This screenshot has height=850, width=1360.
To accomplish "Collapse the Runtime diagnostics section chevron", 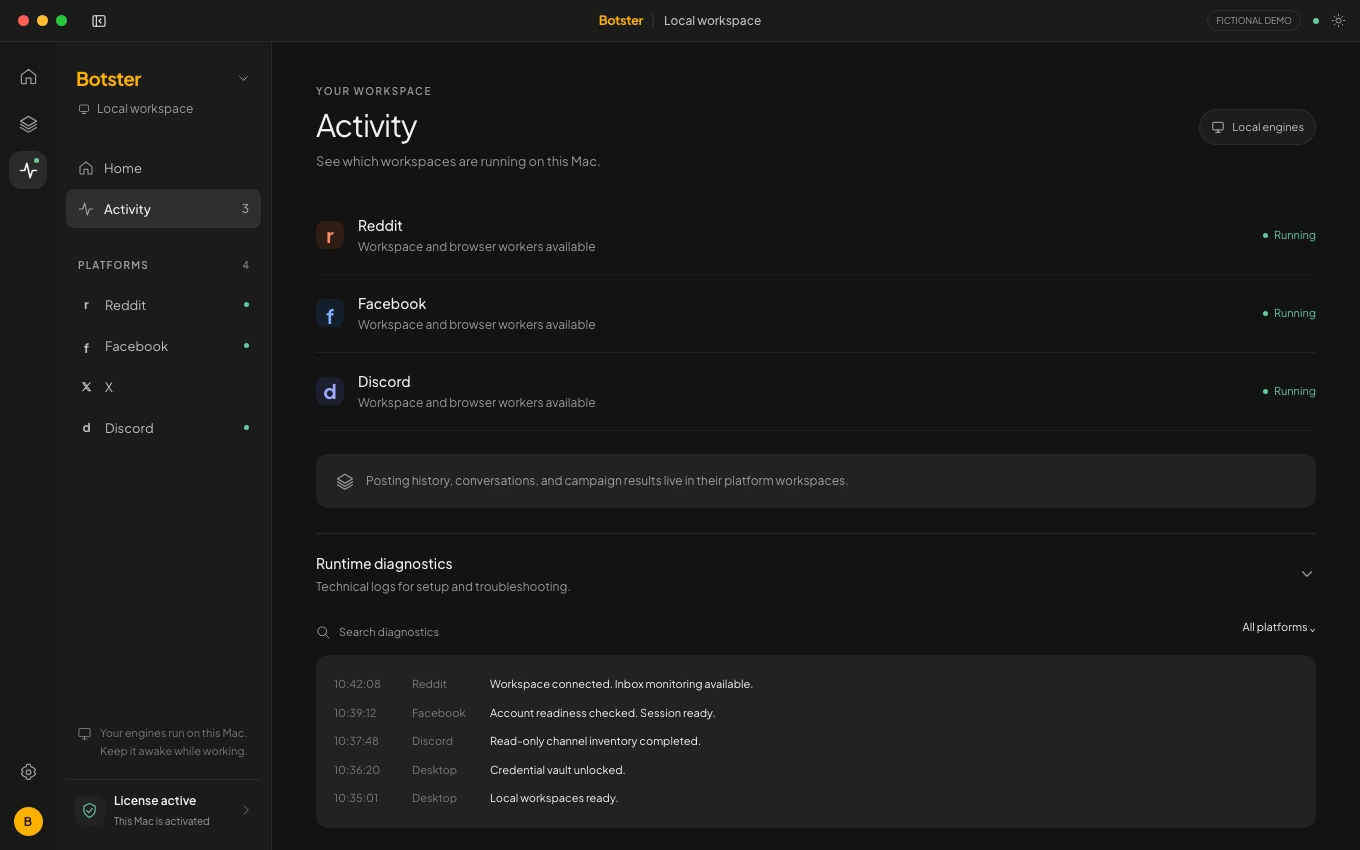I will click(1306, 574).
